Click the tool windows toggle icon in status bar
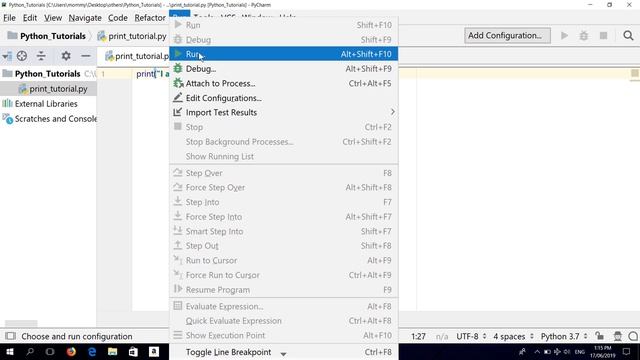 pyautogui.click(x=10, y=336)
